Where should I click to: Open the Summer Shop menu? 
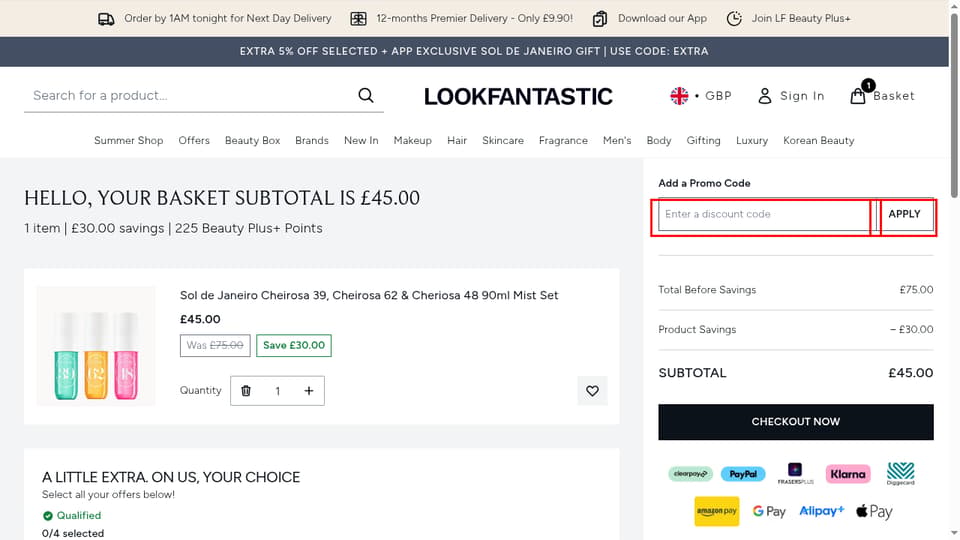point(129,140)
